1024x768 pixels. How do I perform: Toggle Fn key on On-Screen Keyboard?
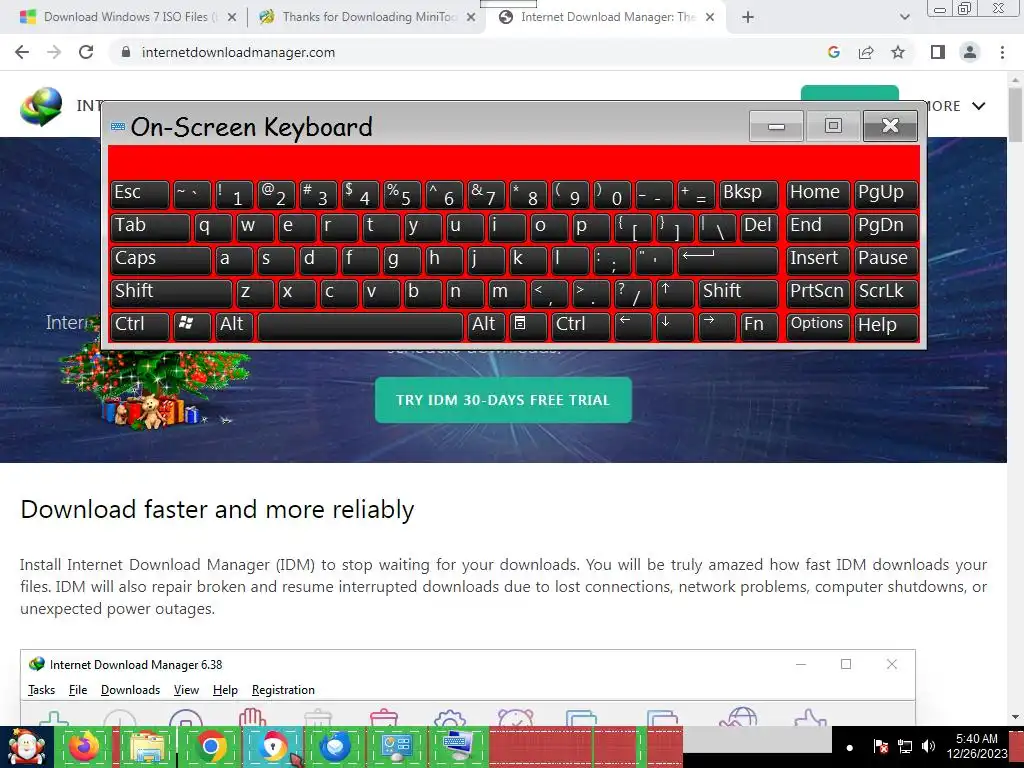tap(760, 325)
